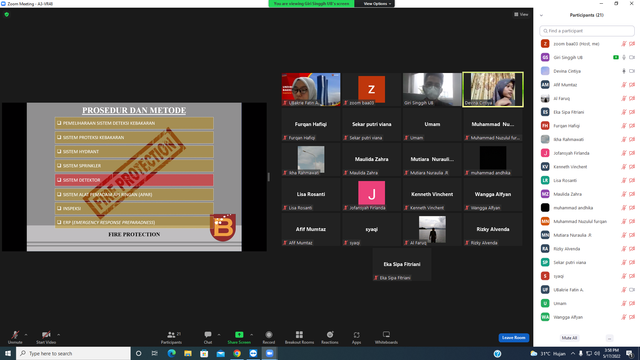Screen dimensions: 640x360
Task: Open the more options button beside Mute All
Action: (609, 338)
